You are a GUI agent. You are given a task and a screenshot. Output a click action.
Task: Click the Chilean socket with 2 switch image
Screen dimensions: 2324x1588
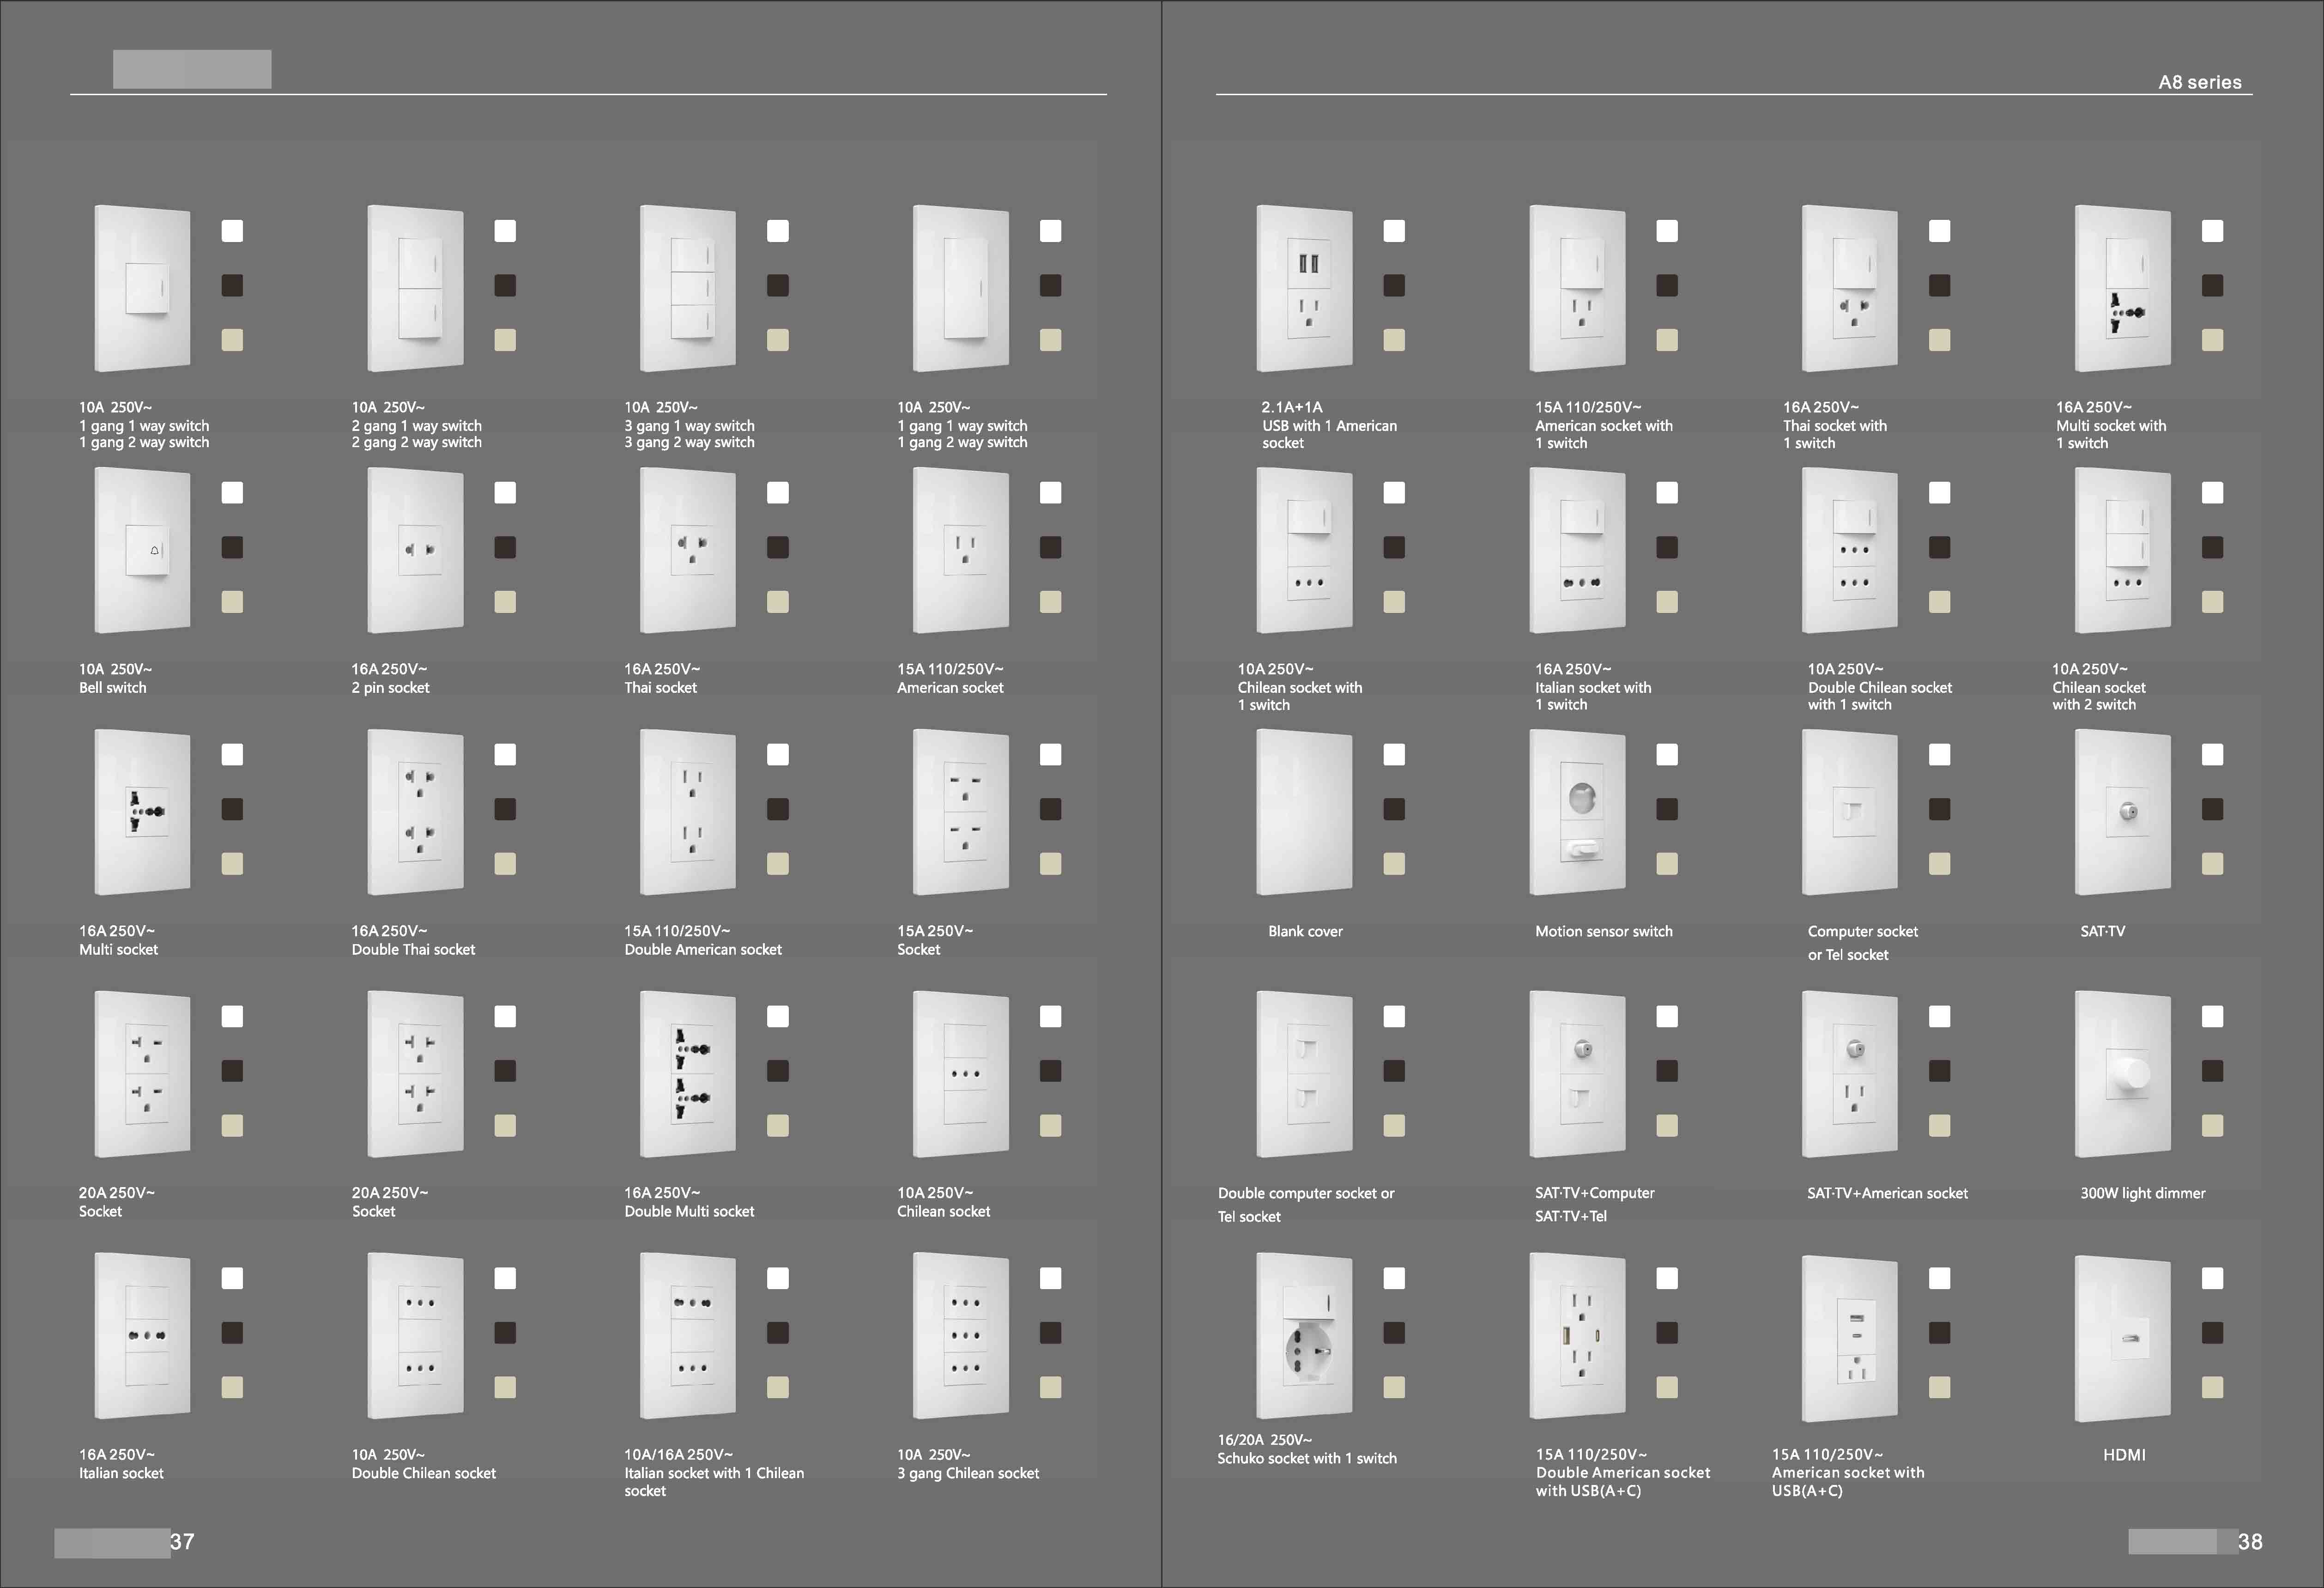(x=2123, y=550)
